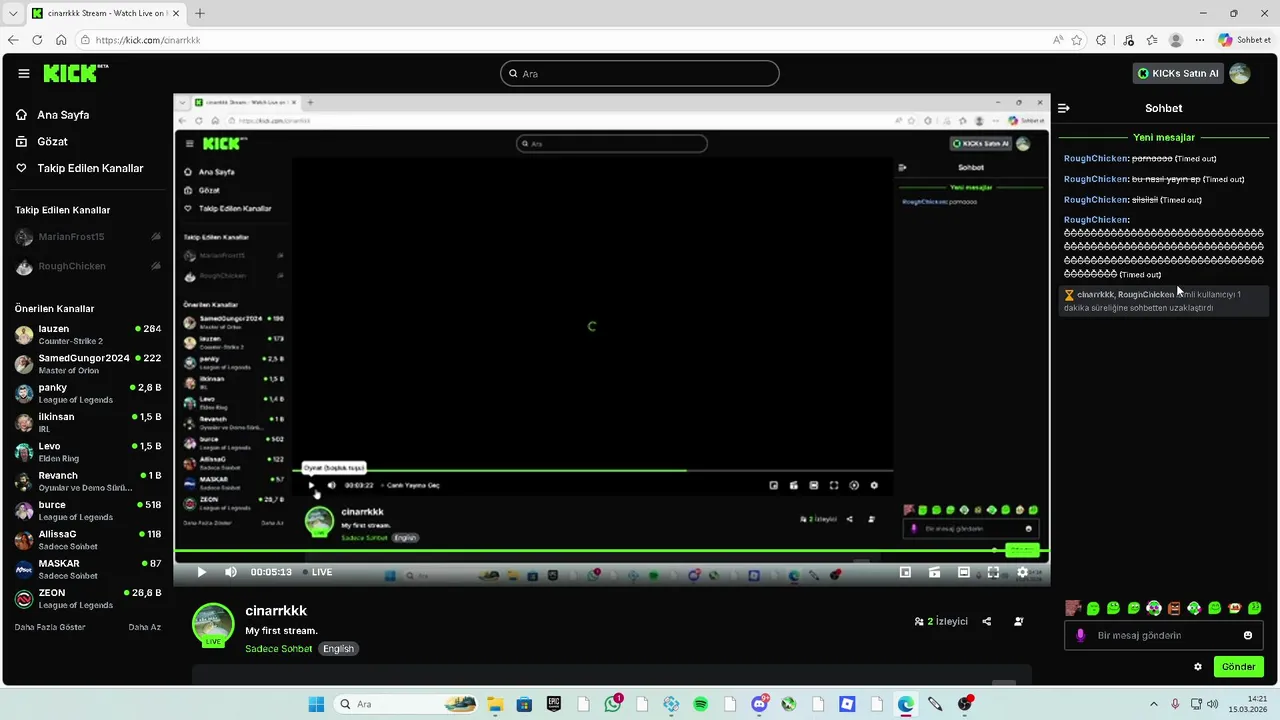Open ilkinsan IRL channel

(x=87, y=422)
